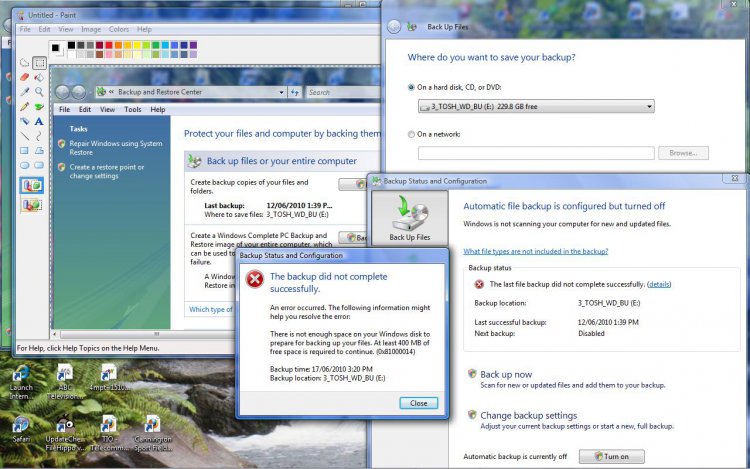Pick the Airbrush spray tool in Paint
Image resolution: width=750 pixels, height=469 pixels.
coord(24,121)
